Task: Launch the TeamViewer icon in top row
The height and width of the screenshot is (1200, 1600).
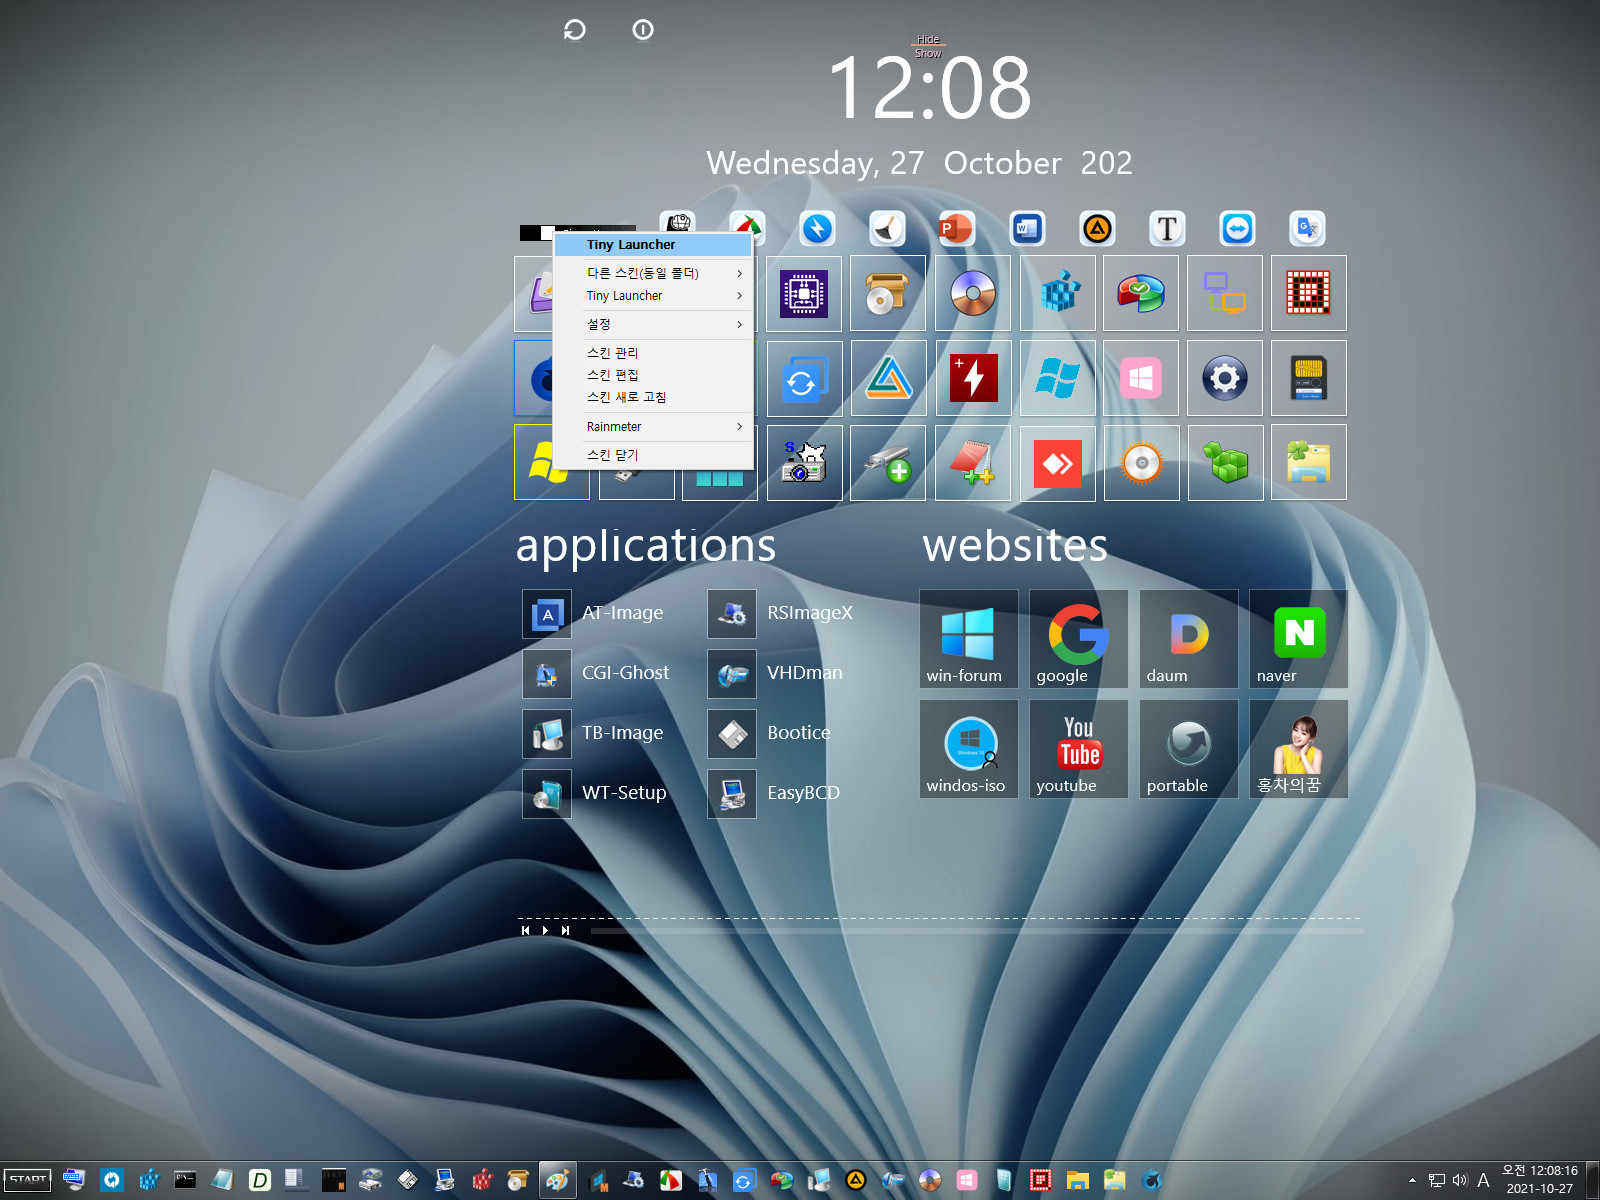Action: [1237, 229]
